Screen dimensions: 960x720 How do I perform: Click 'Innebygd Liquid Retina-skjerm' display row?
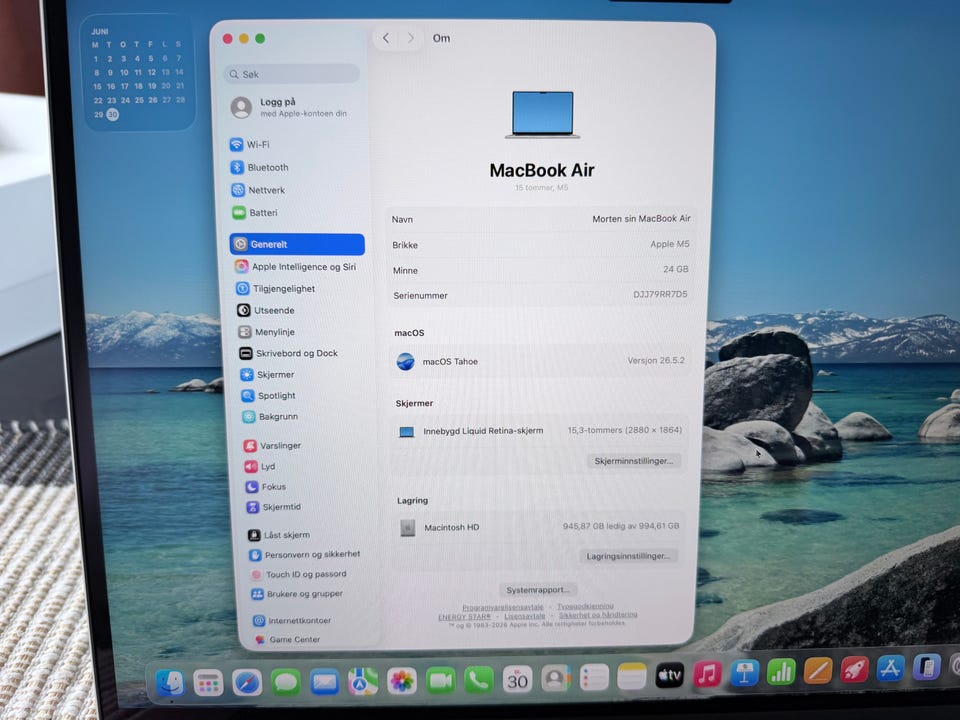(x=541, y=431)
